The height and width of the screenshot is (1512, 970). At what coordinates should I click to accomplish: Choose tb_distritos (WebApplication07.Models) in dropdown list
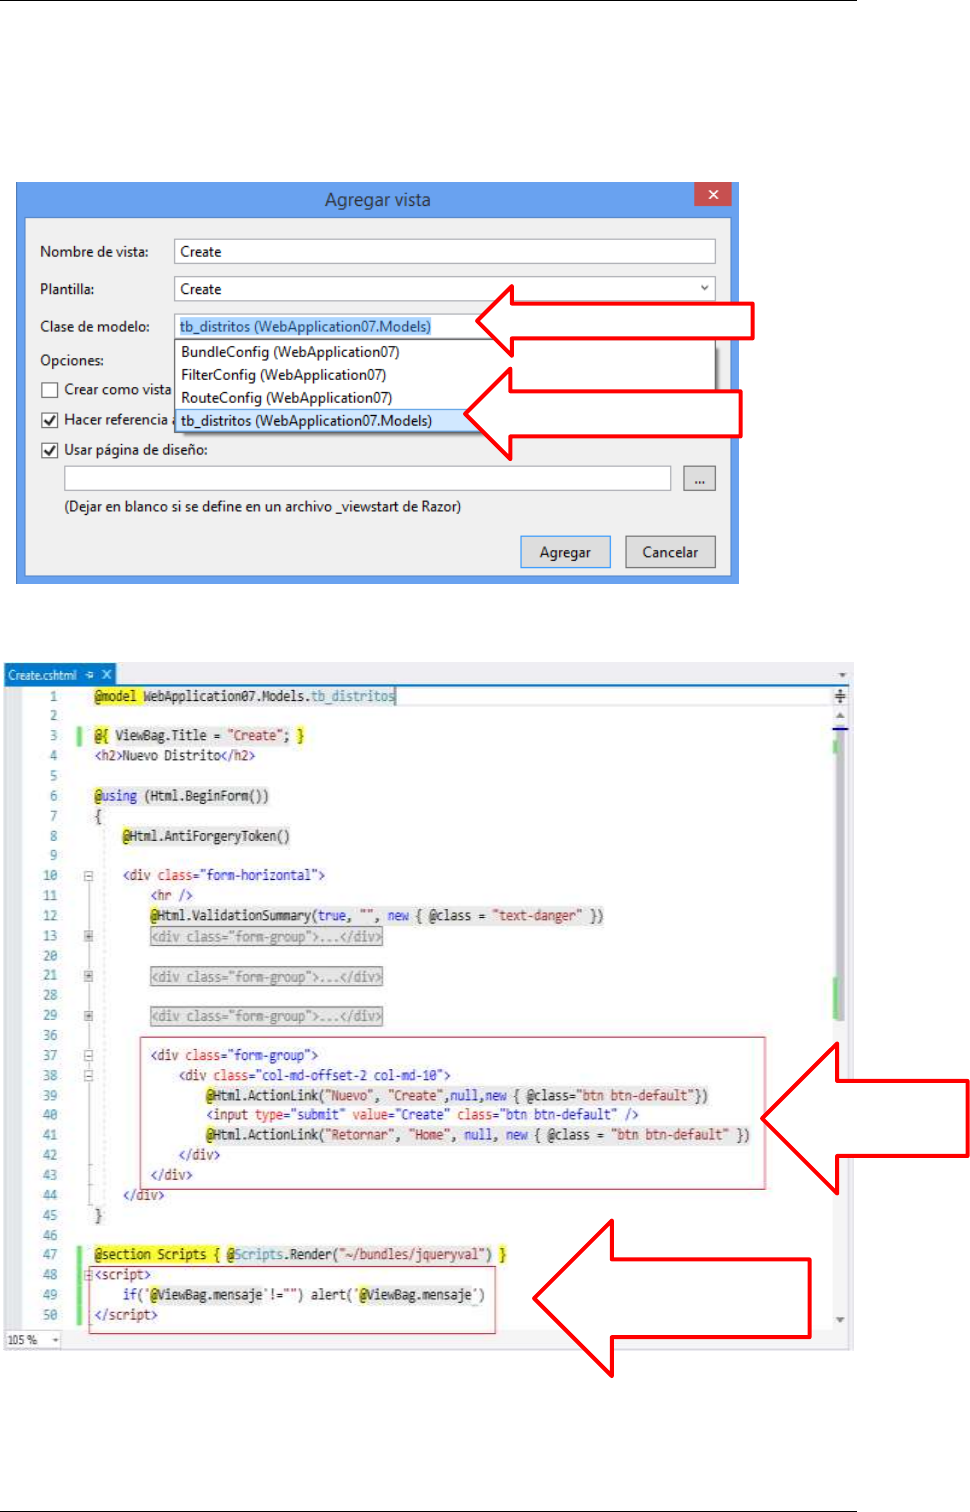[x=307, y=421]
